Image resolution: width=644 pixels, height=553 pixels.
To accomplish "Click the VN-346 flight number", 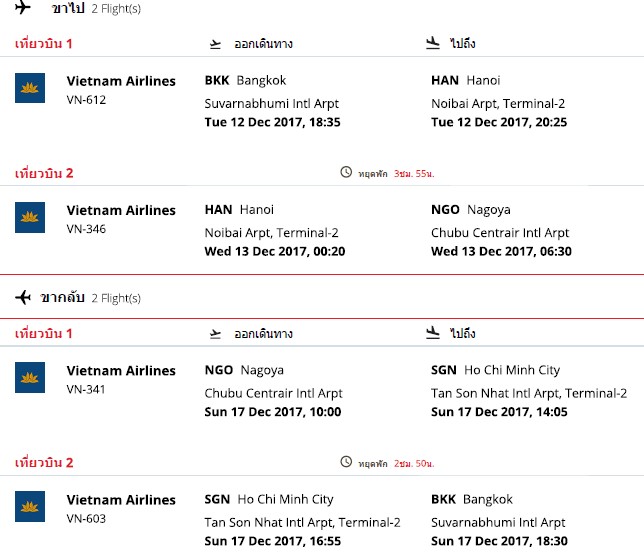I will pos(86,229).
